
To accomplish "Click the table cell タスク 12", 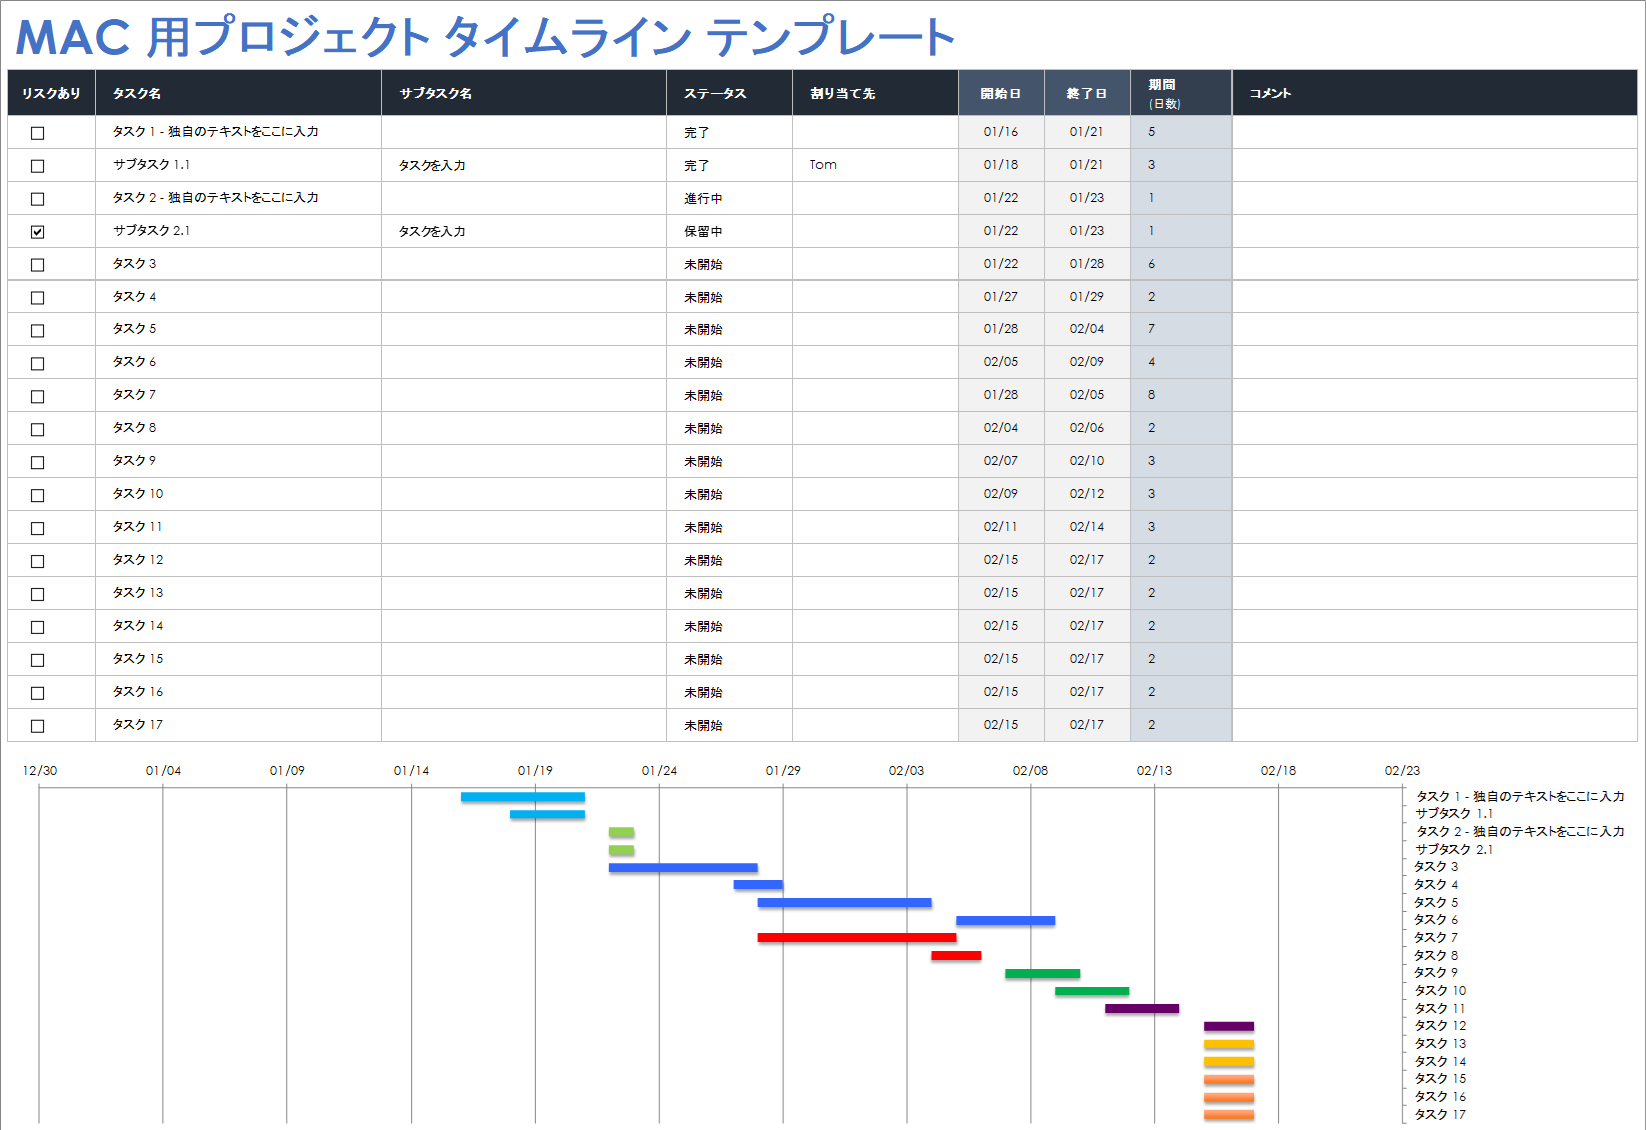I will point(238,560).
